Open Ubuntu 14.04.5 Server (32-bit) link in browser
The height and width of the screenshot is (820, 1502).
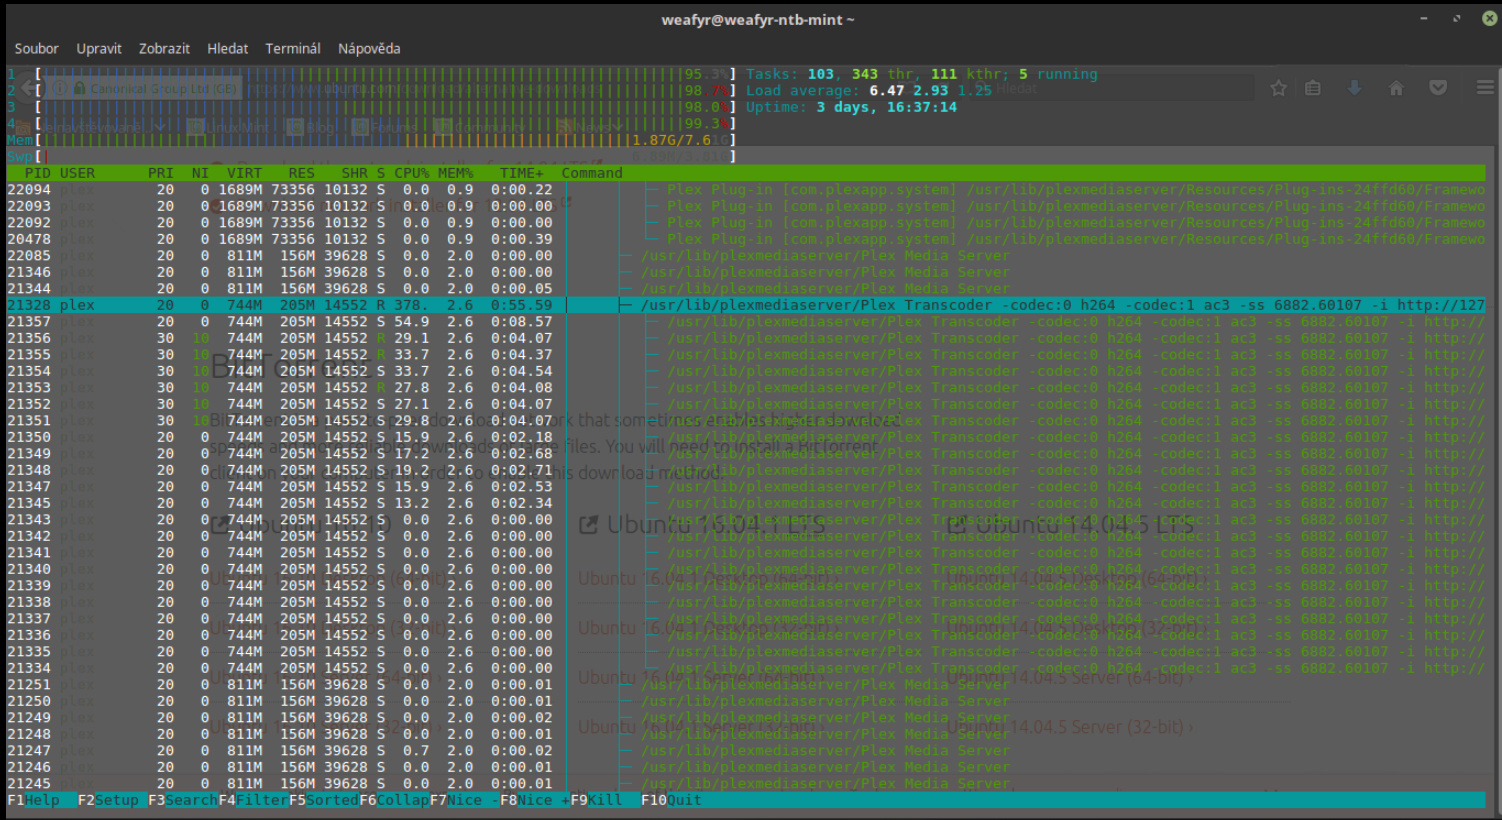tap(1070, 727)
